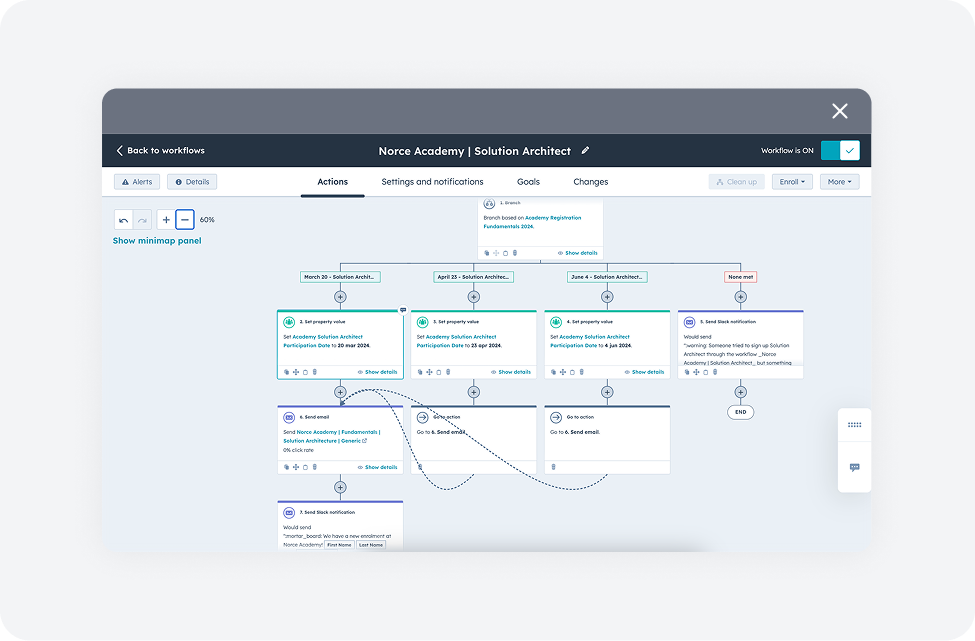The image size is (975, 641).
Task: Turn off the Workflow is ON switch
Action: click(x=840, y=150)
